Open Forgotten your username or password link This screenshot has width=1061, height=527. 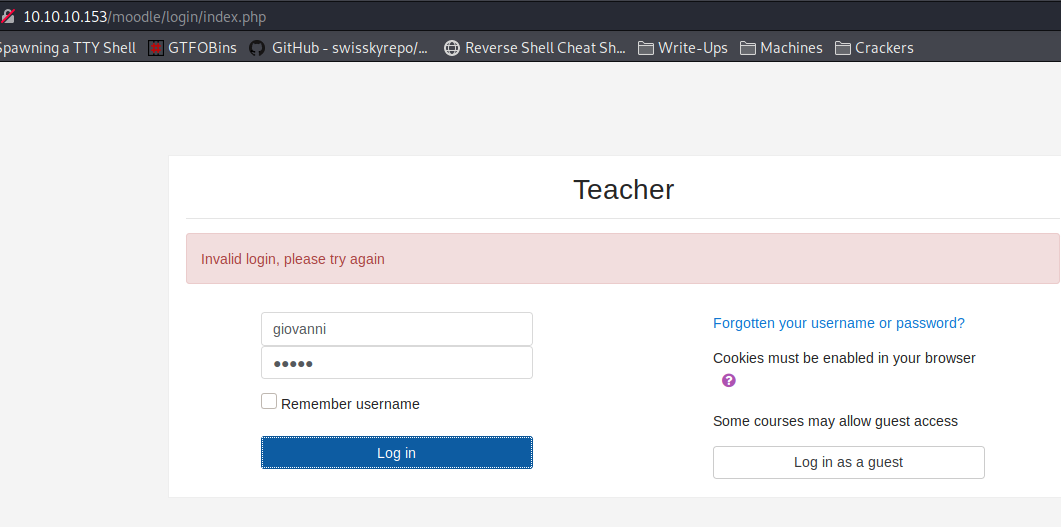pos(839,323)
